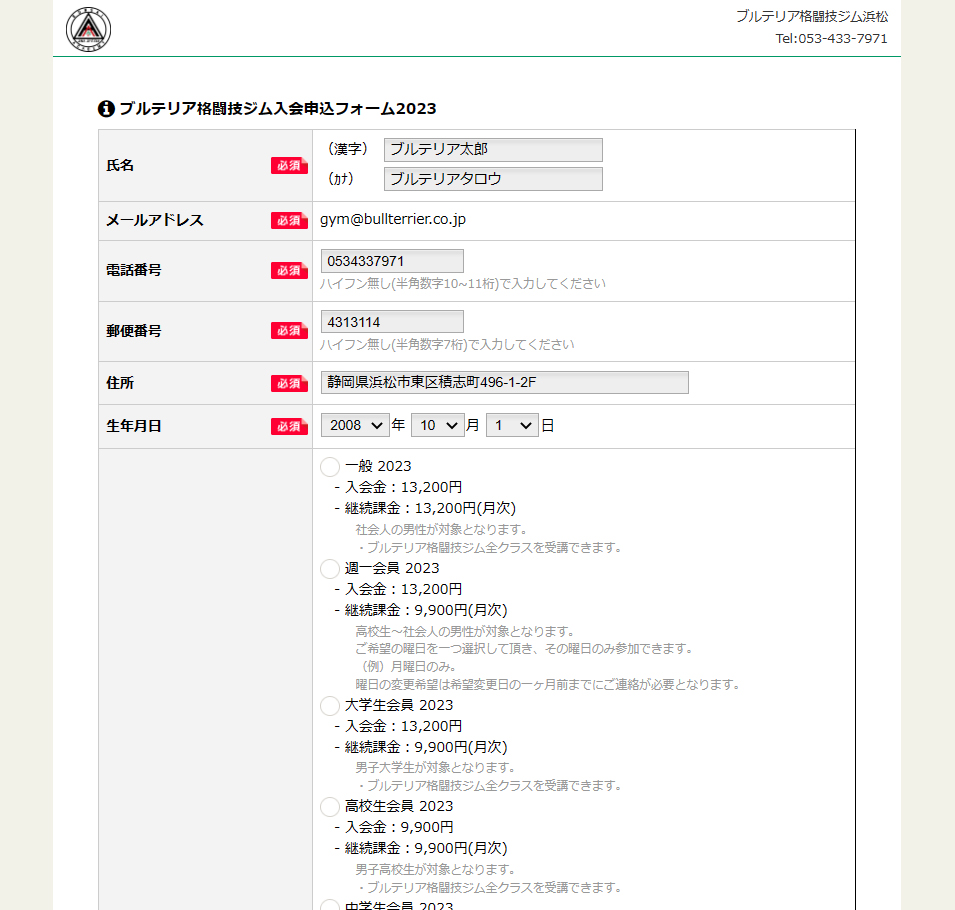Viewport: 955px width, 910px height.
Task: Click the 週一会員 2023 plan label text
Action: click(x=392, y=568)
